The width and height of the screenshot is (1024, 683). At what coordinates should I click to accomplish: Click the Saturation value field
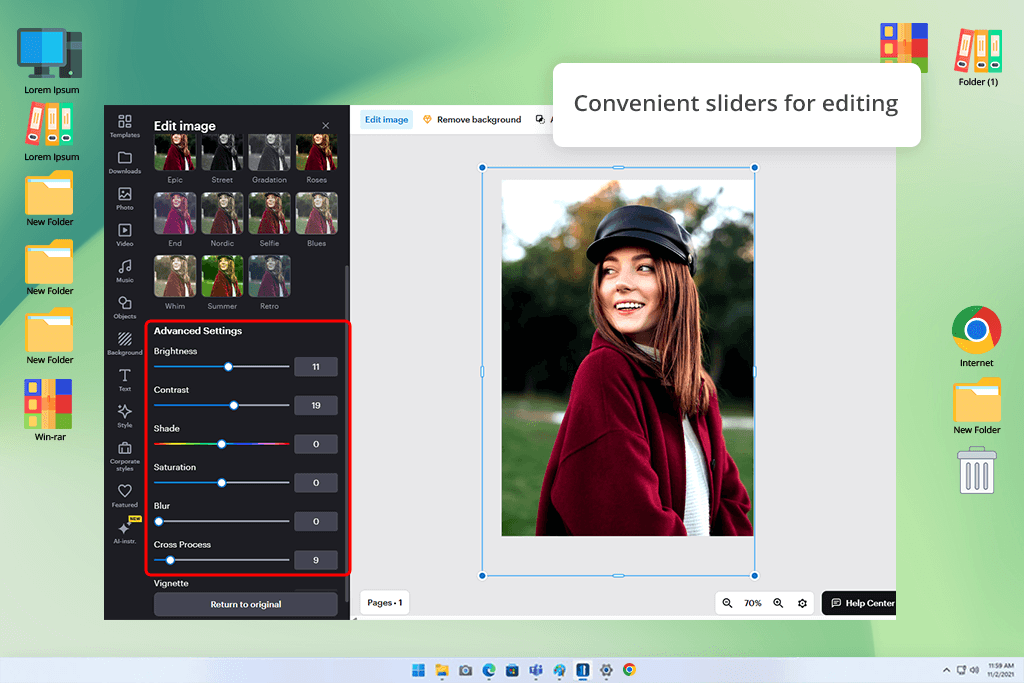[315, 483]
